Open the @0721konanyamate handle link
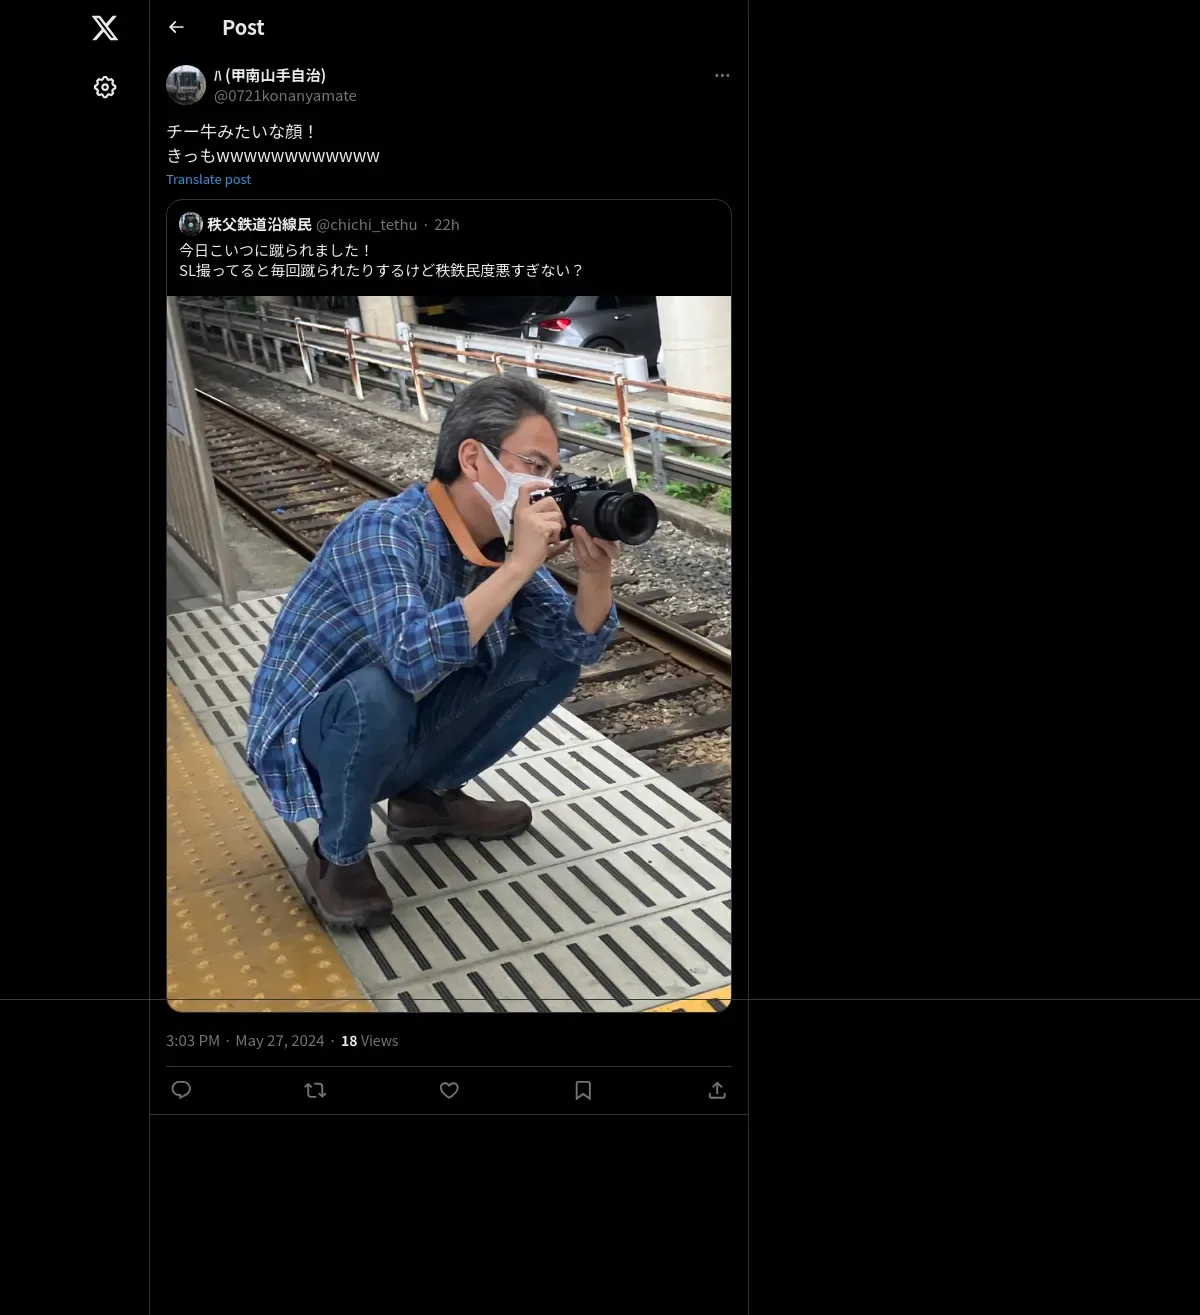1200x1315 pixels. (285, 96)
